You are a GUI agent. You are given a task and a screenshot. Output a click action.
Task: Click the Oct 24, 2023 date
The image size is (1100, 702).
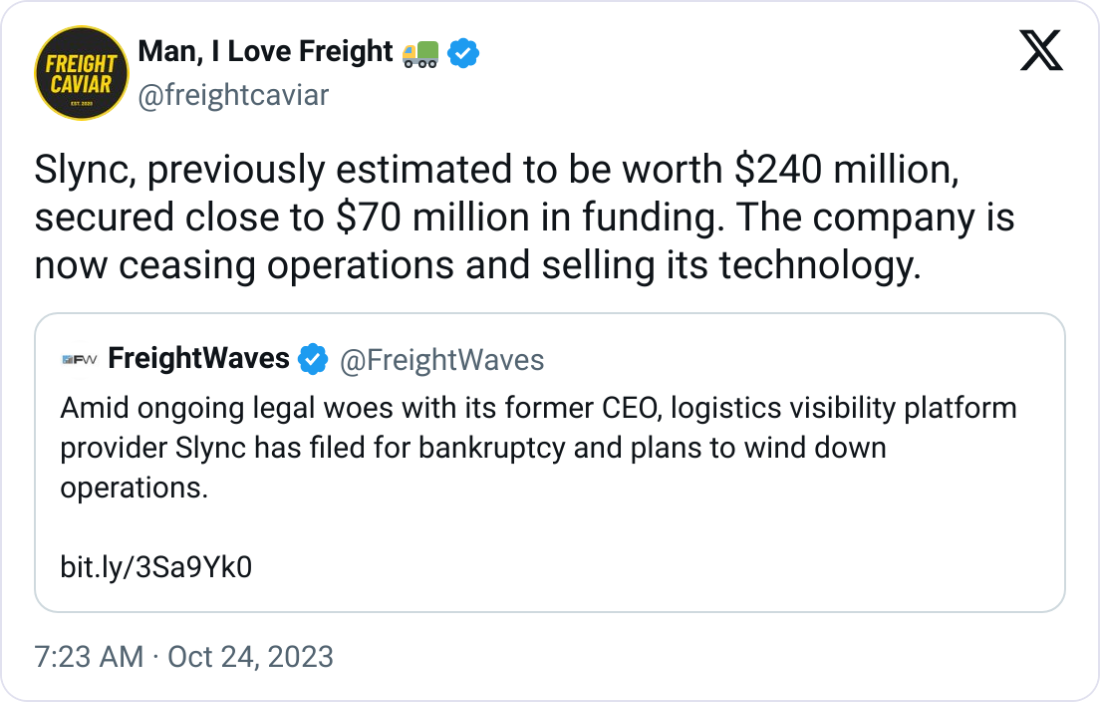click(x=249, y=657)
